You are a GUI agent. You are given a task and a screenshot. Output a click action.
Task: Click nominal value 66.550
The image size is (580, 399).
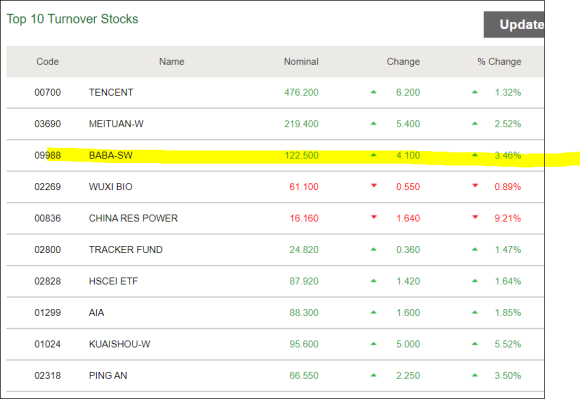[x=304, y=375]
